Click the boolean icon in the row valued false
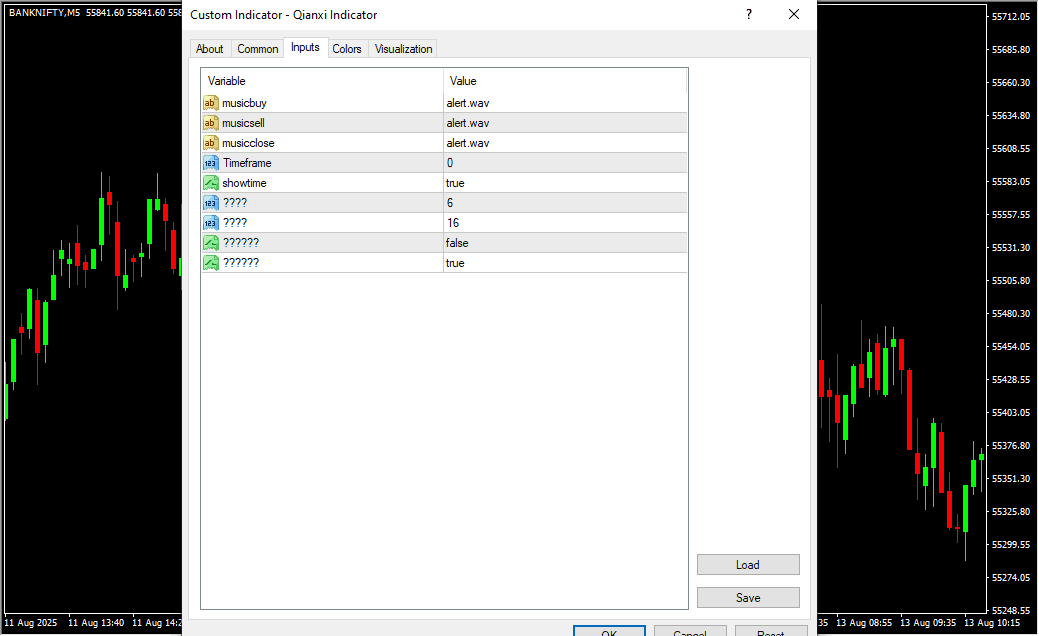1039x636 pixels. pyautogui.click(x=211, y=243)
